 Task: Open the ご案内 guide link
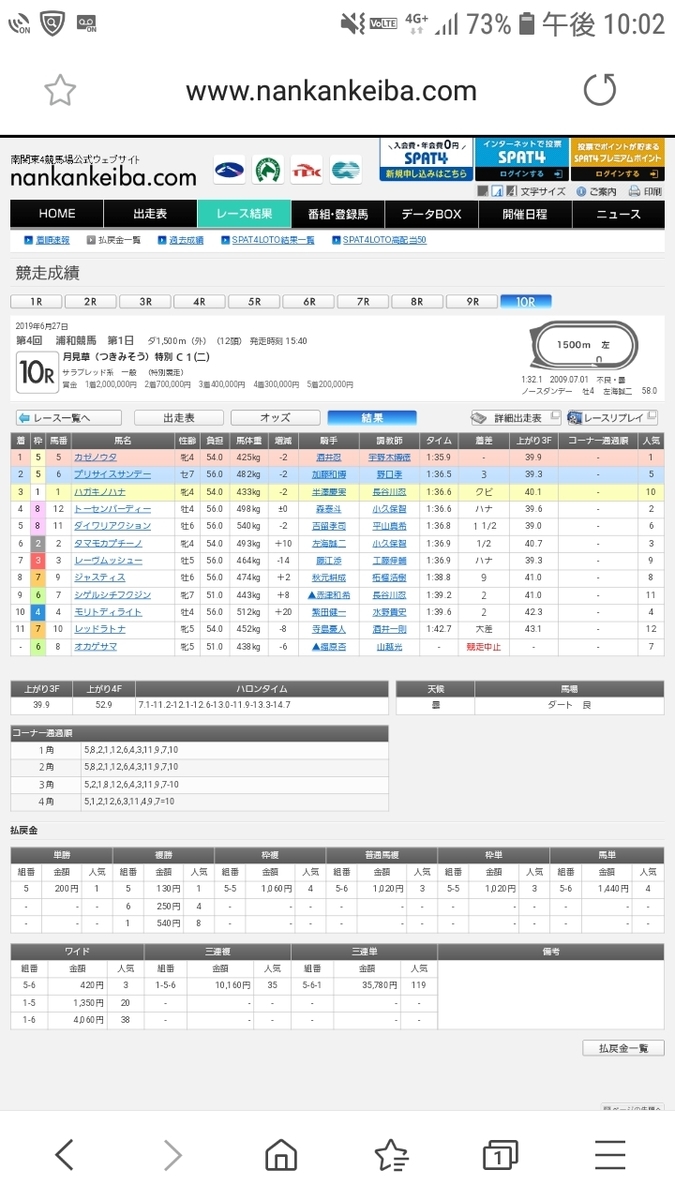(x=596, y=191)
